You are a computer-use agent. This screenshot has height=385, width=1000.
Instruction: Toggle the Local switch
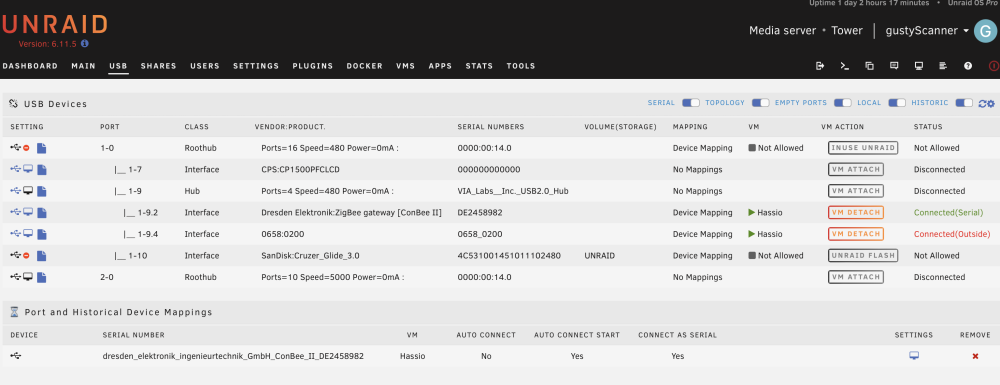[897, 103]
